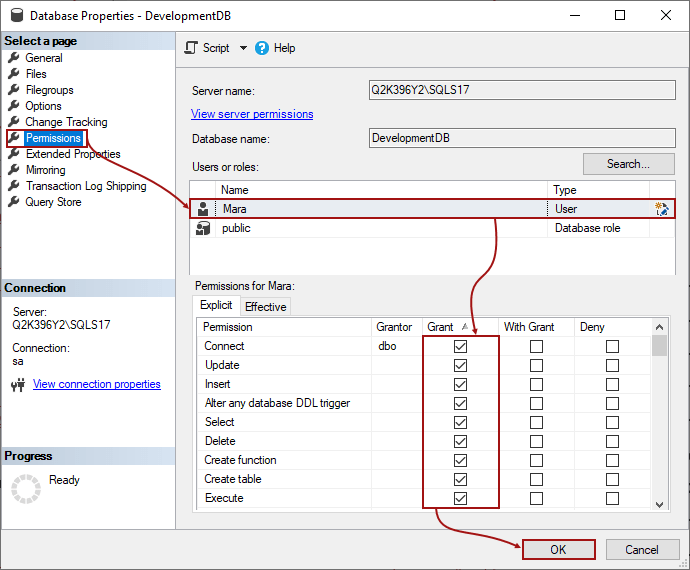Click the blue Help question mark icon
Image resolution: width=690 pixels, height=570 pixels.
tap(261, 48)
